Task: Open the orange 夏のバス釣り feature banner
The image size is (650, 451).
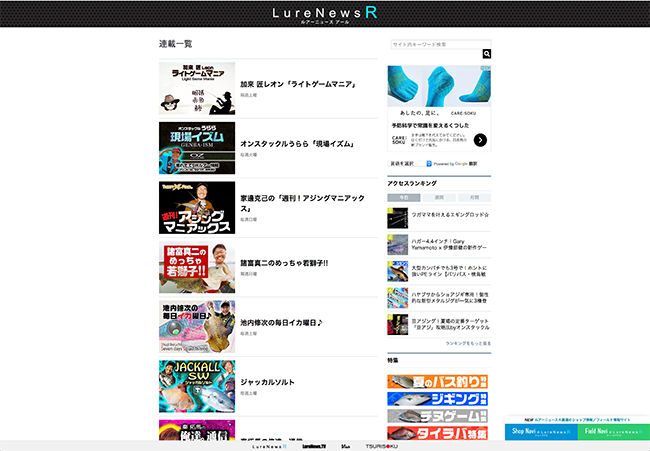Action: [437, 381]
